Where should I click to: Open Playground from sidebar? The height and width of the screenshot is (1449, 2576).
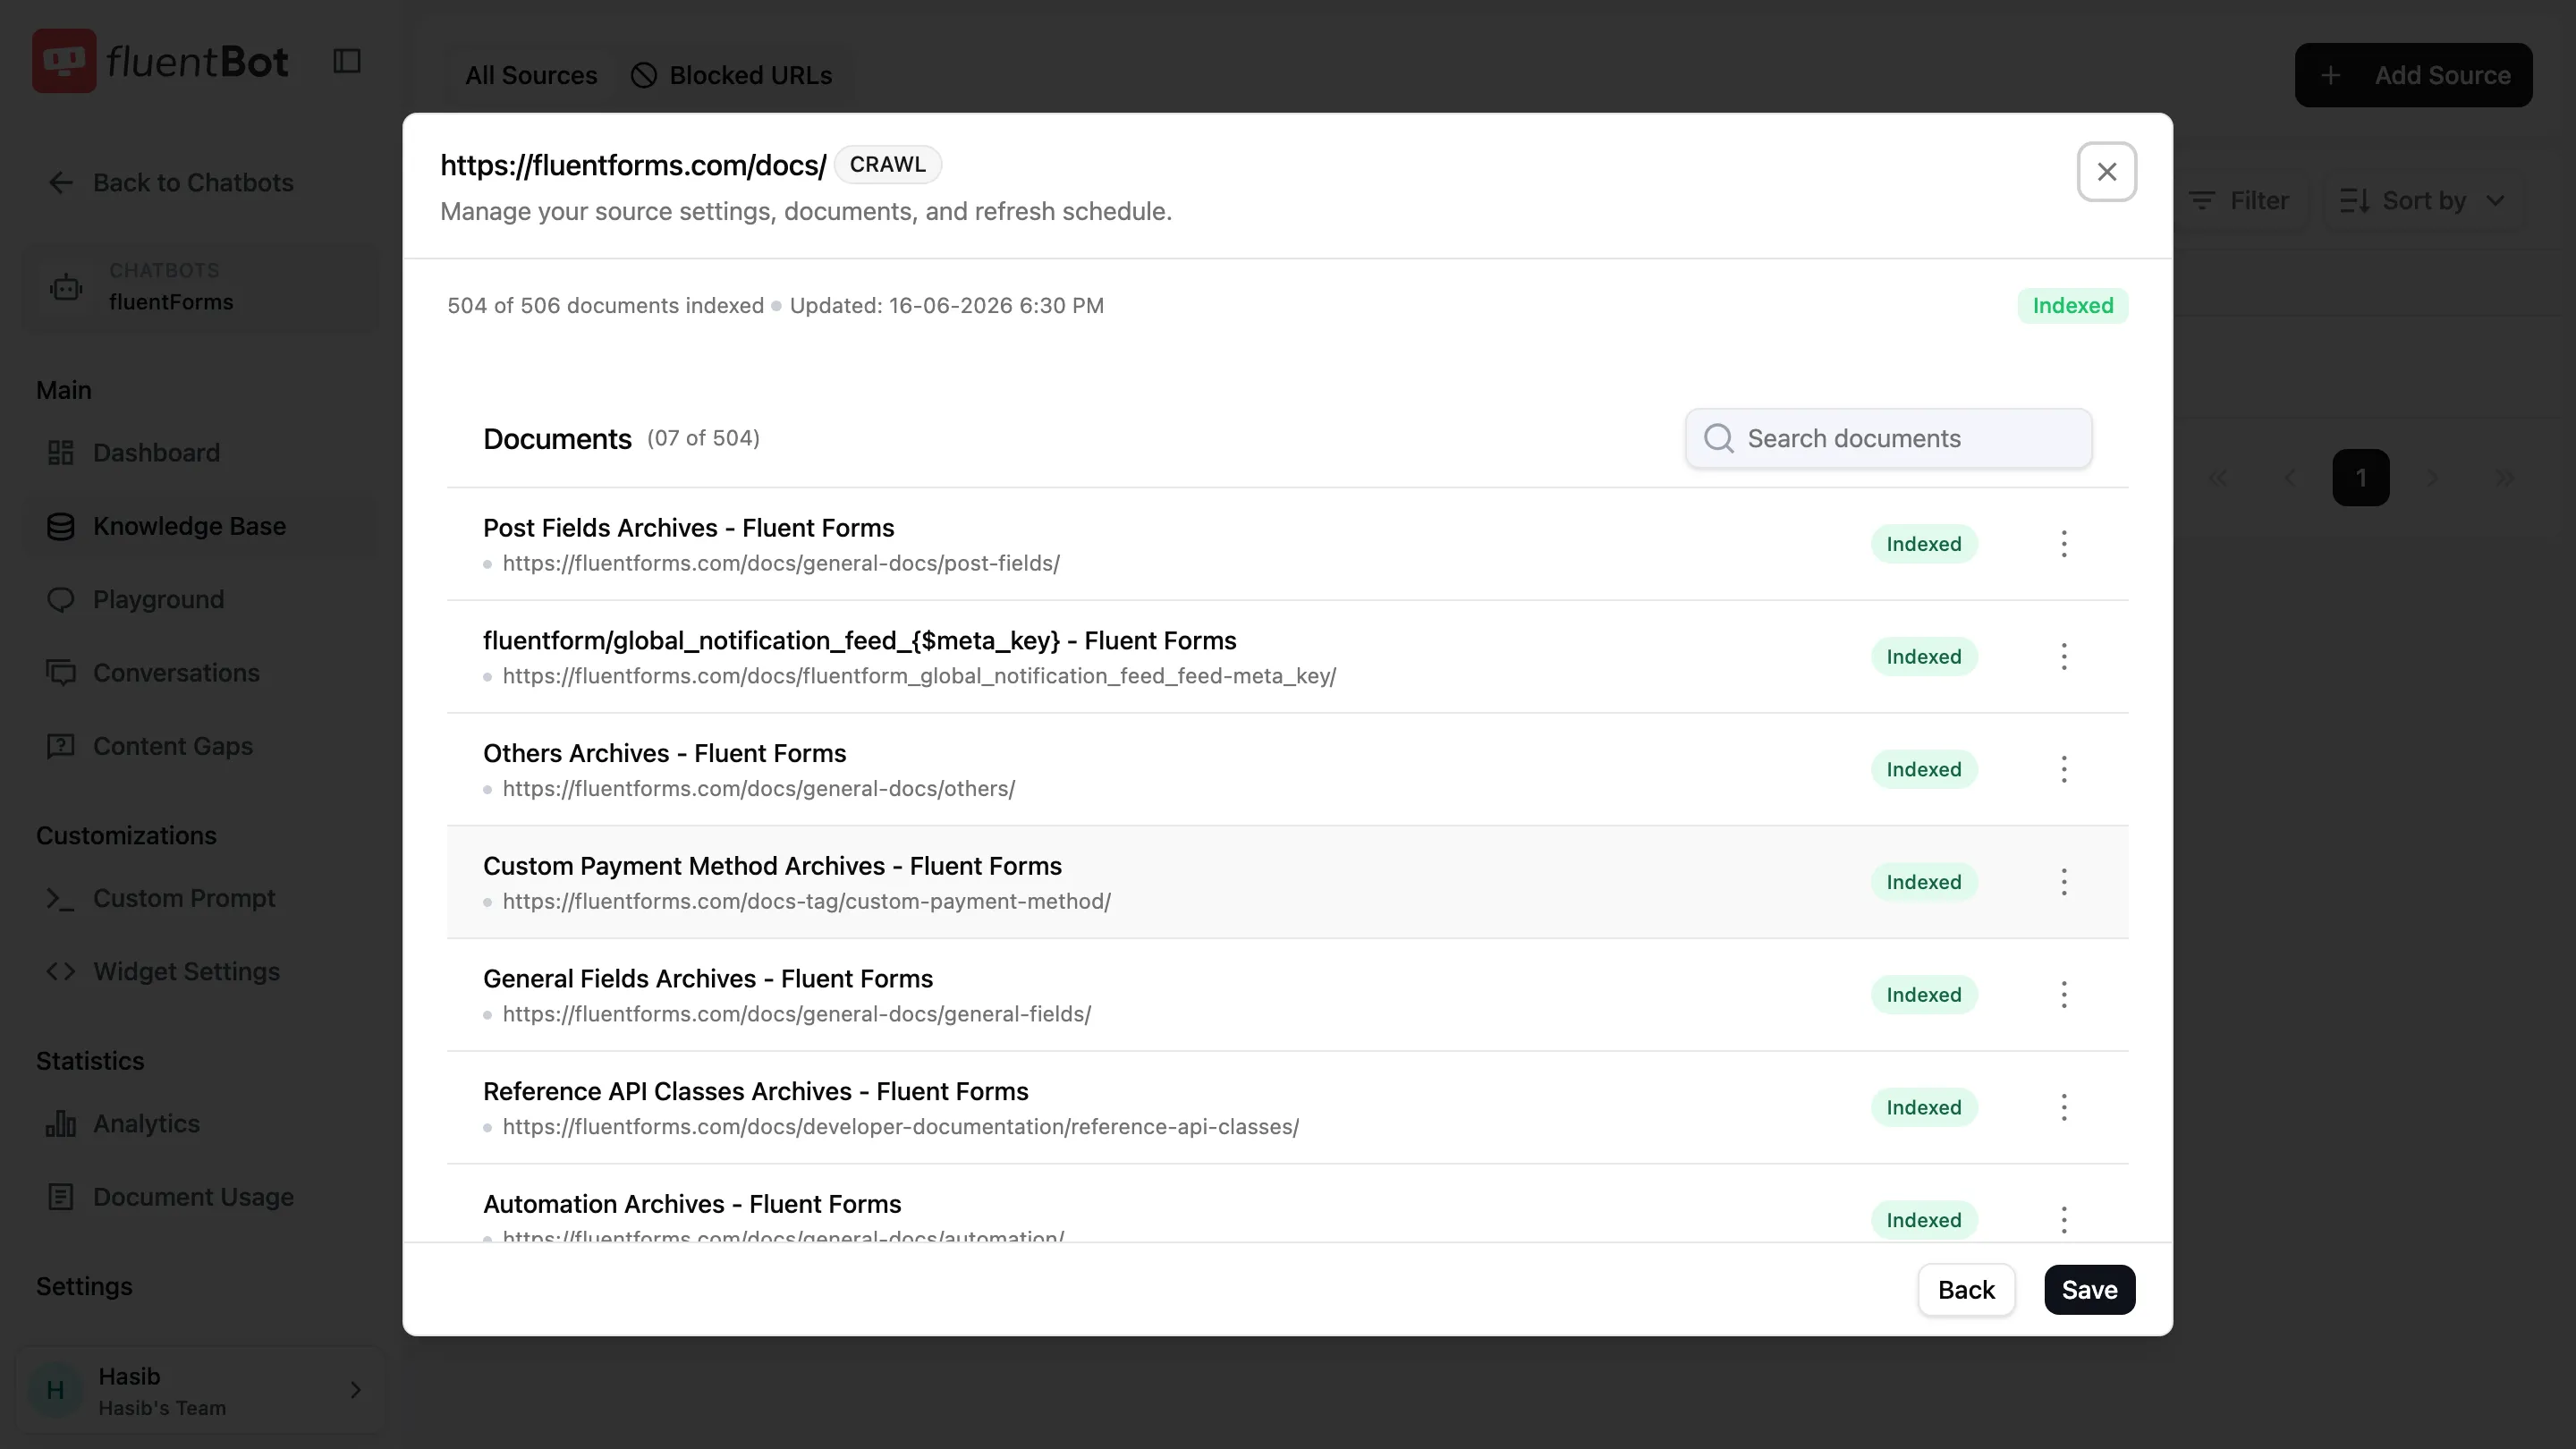pos(159,600)
